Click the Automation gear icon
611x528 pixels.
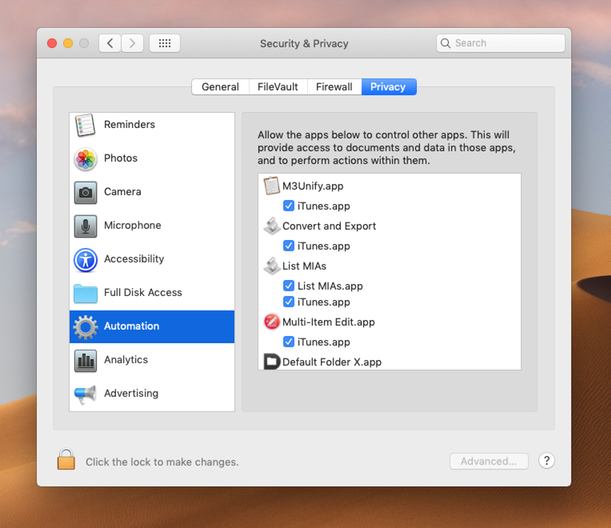tap(85, 327)
